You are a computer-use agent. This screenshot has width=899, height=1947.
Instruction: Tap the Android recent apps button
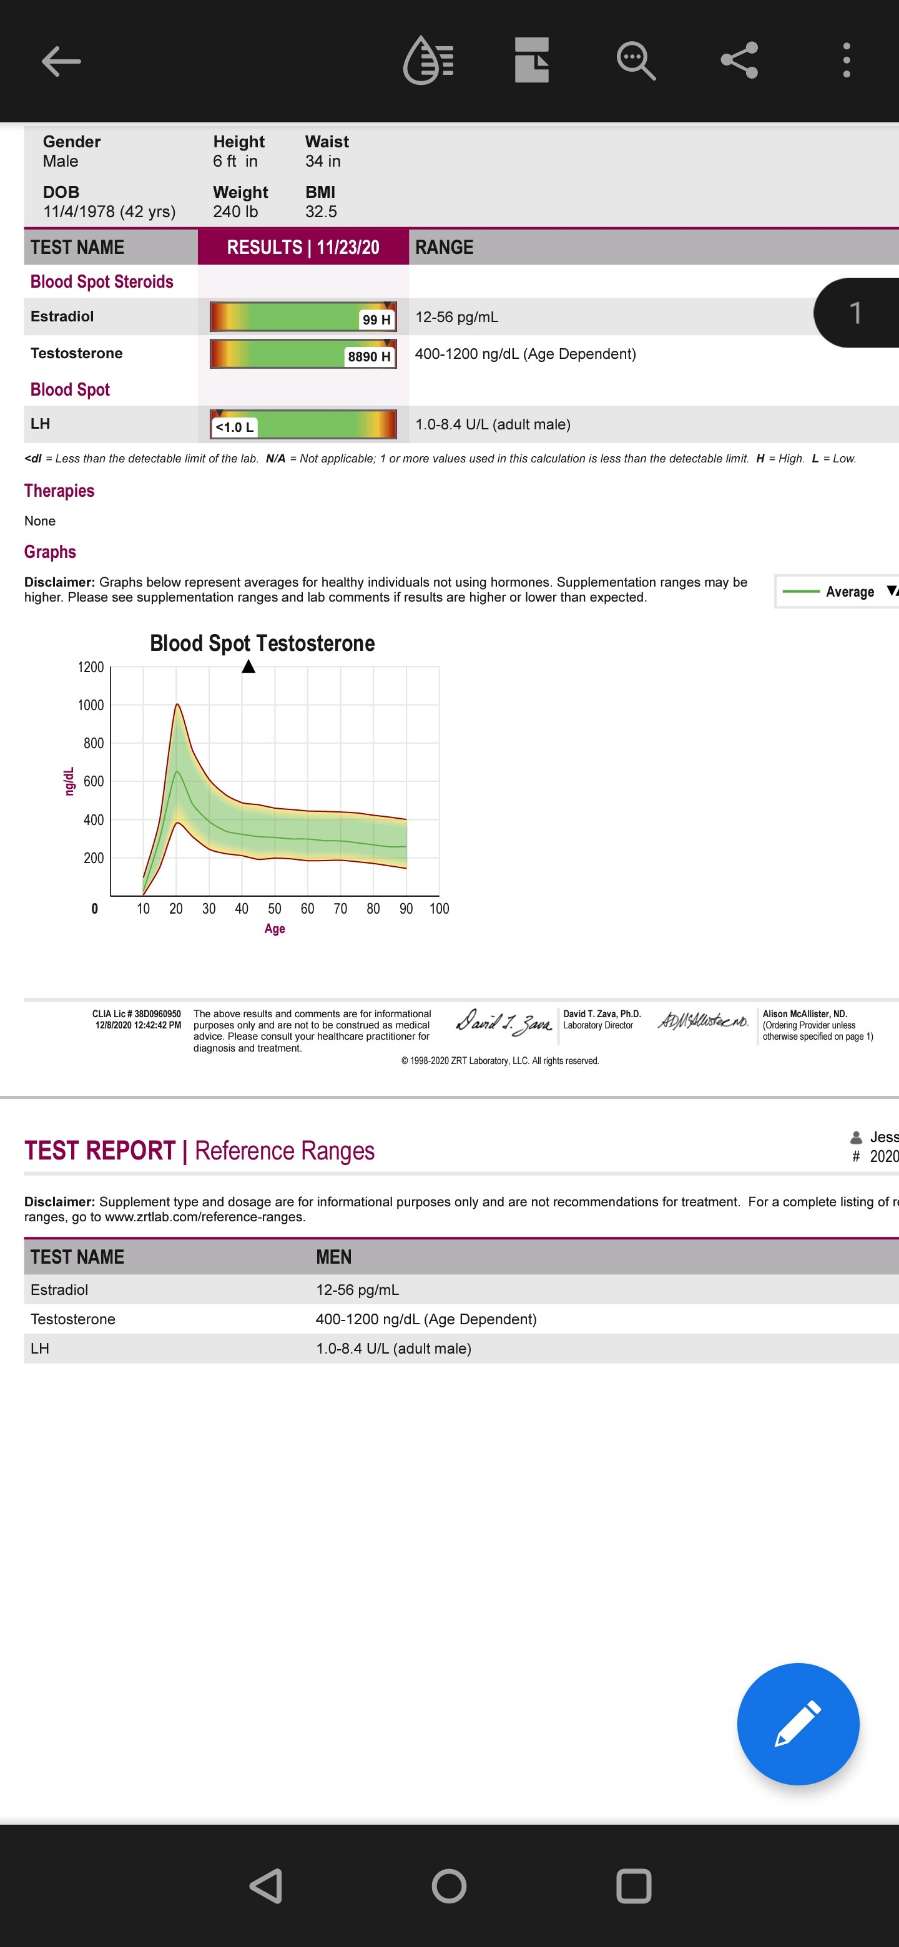click(x=634, y=1886)
